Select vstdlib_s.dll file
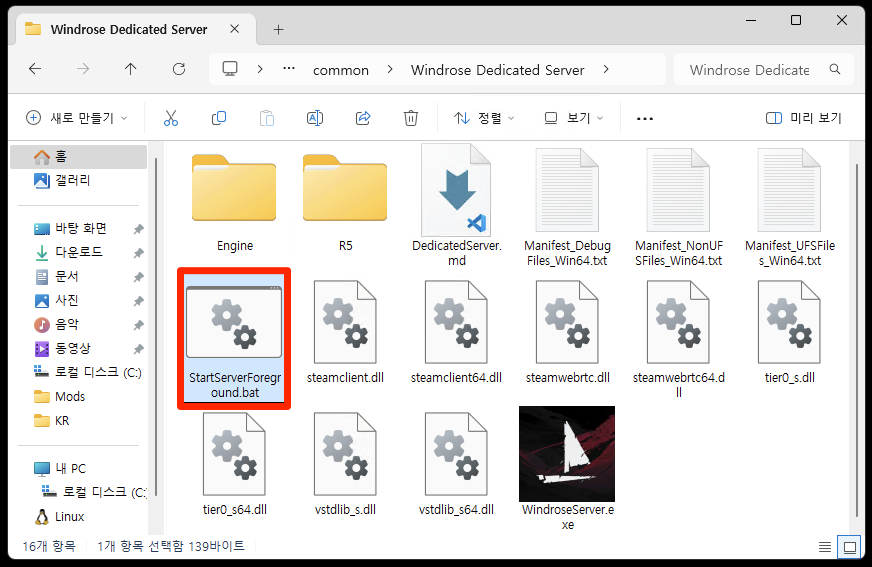 coord(345,464)
